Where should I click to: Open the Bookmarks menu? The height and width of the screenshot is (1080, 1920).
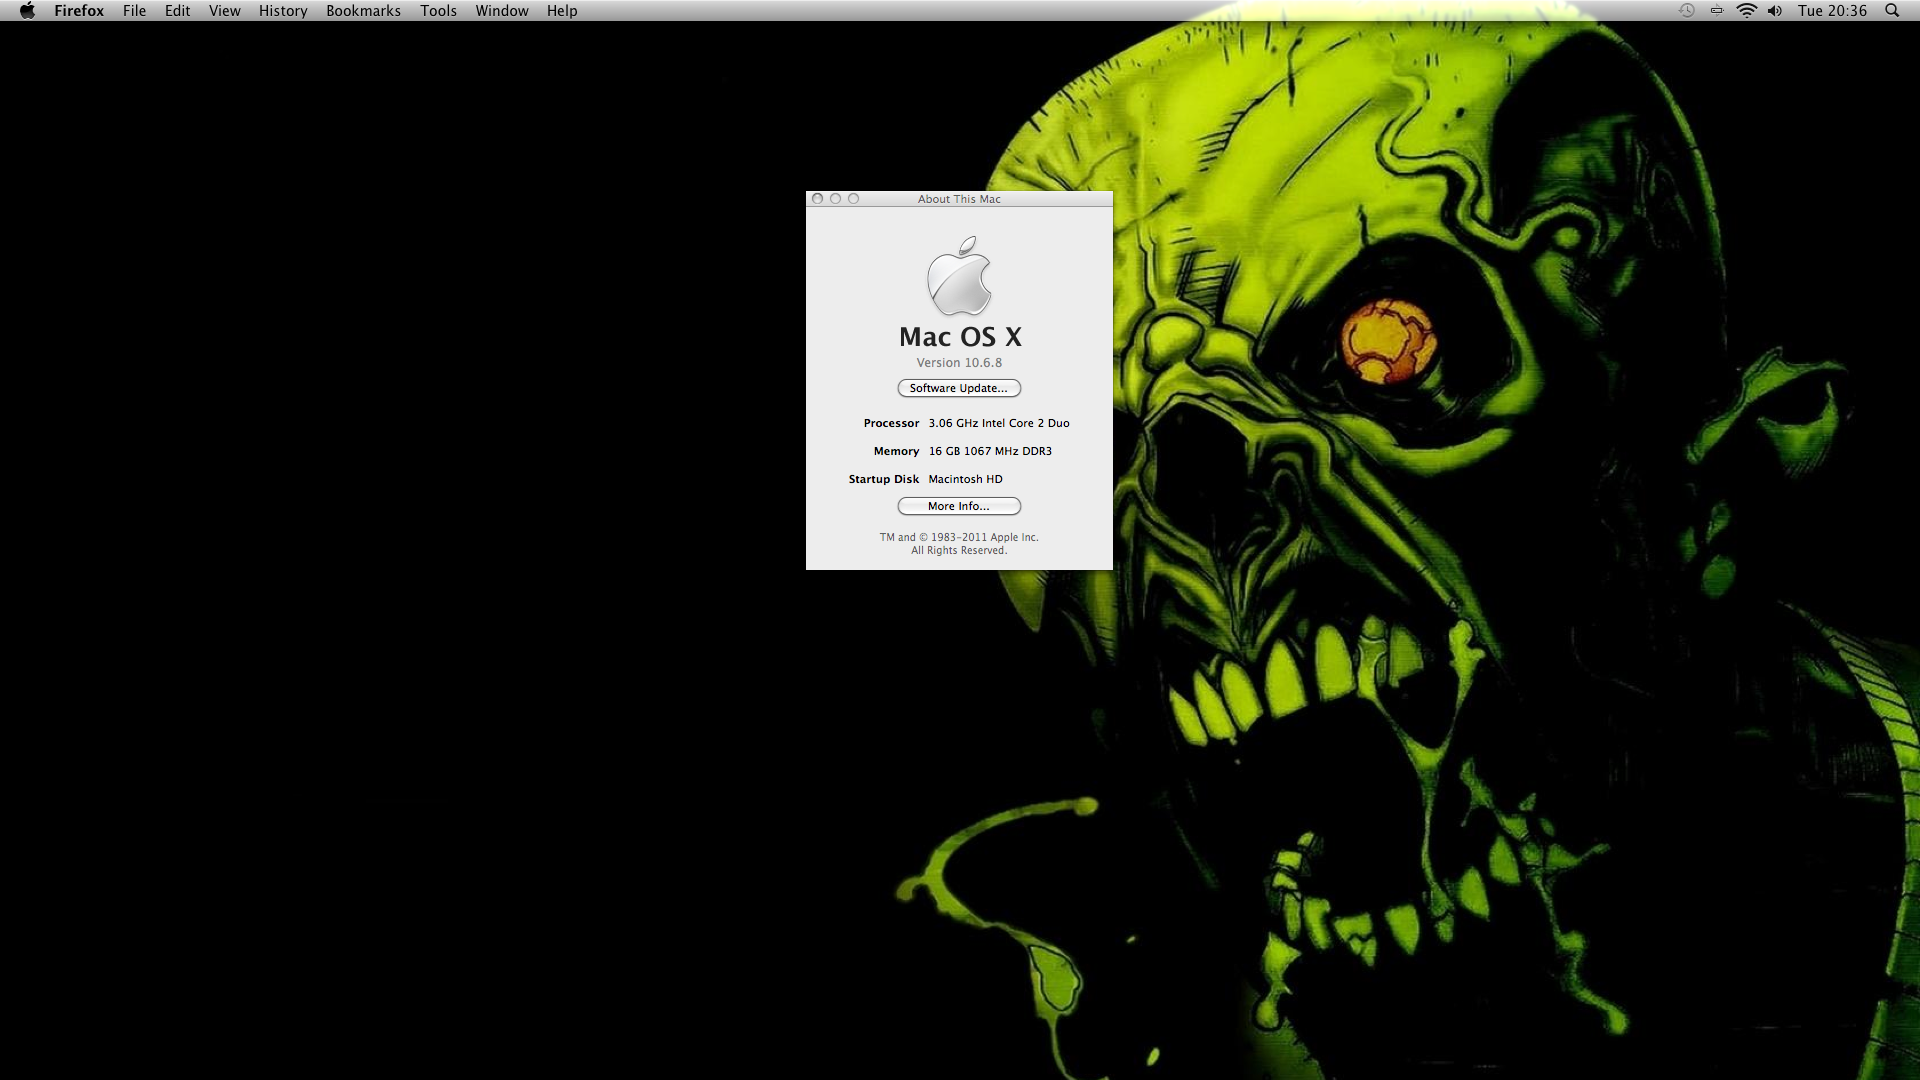(363, 11)
